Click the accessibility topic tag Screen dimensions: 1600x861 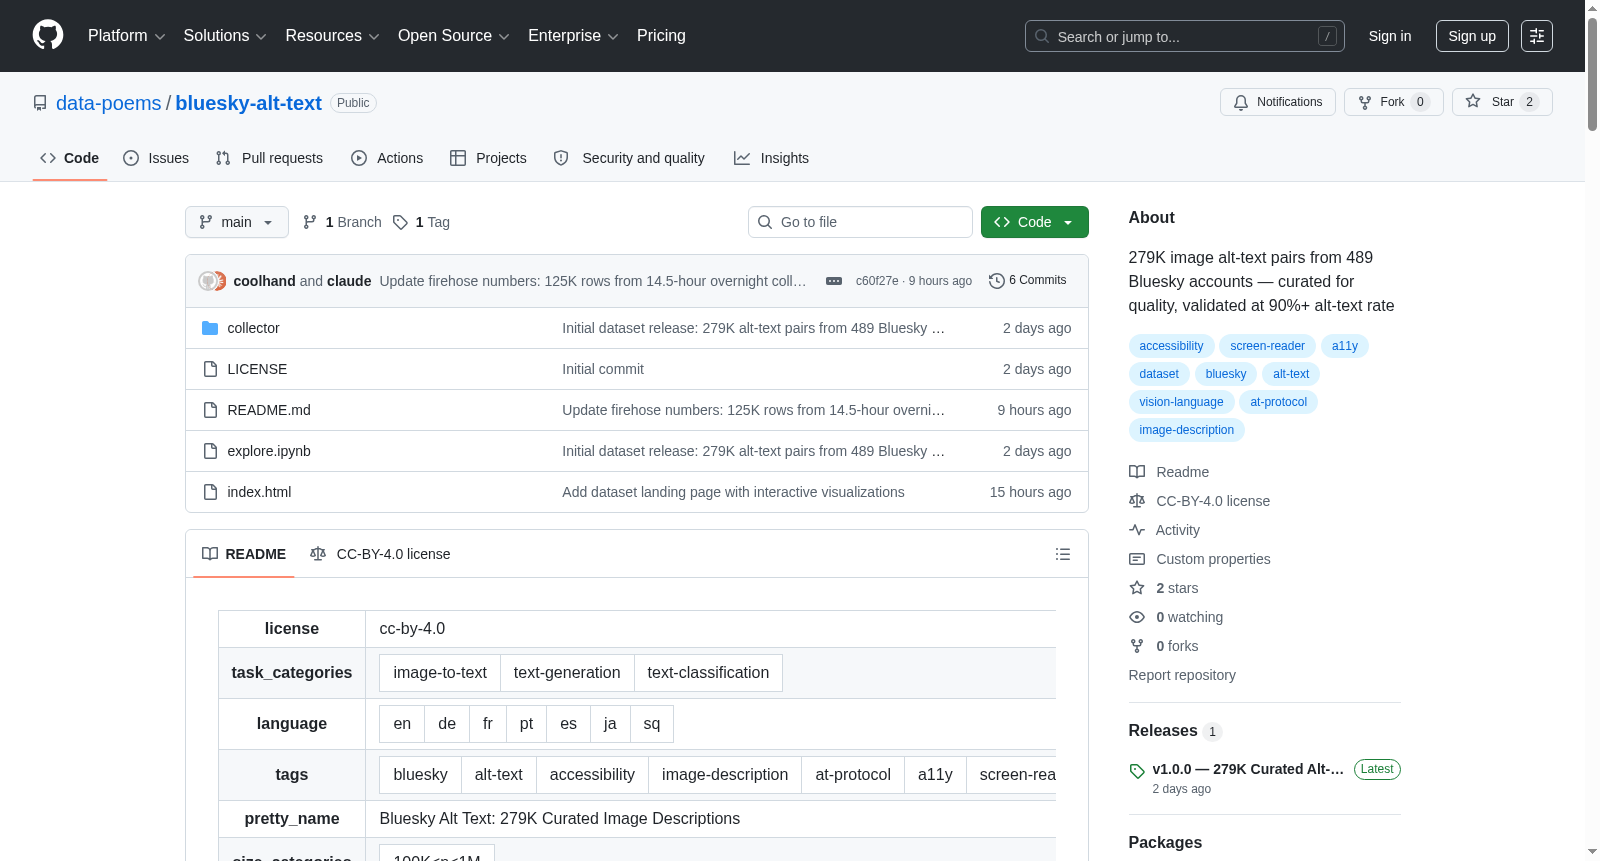point(1171,346)
